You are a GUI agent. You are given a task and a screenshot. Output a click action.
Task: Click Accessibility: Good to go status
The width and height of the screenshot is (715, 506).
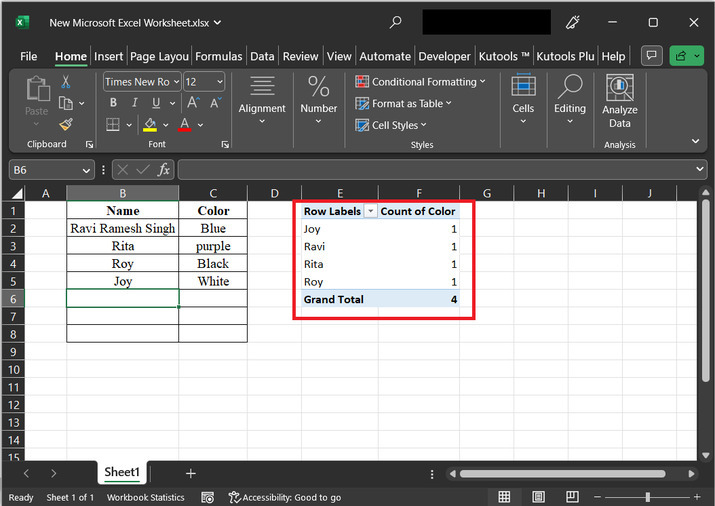pyautogui.click(x=285, y=497)
